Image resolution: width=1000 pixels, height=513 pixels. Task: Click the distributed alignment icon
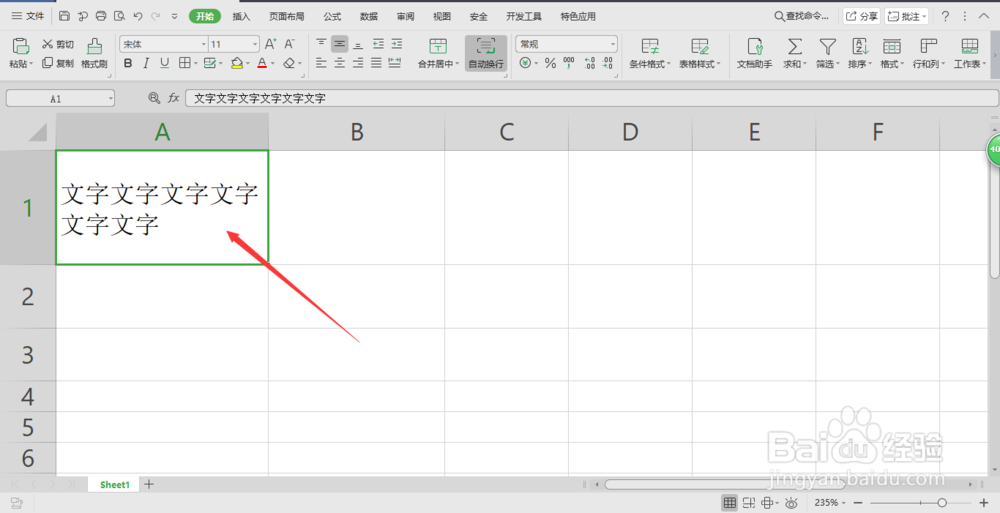tap(395, 63)
